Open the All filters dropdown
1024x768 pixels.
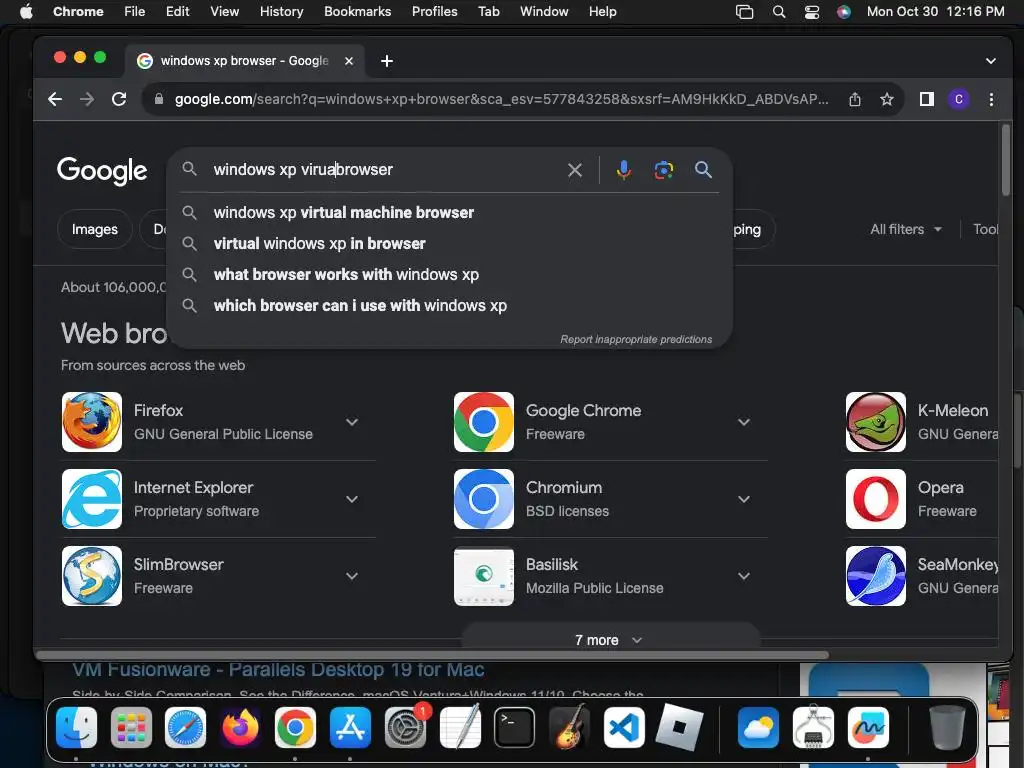(906, 229)
